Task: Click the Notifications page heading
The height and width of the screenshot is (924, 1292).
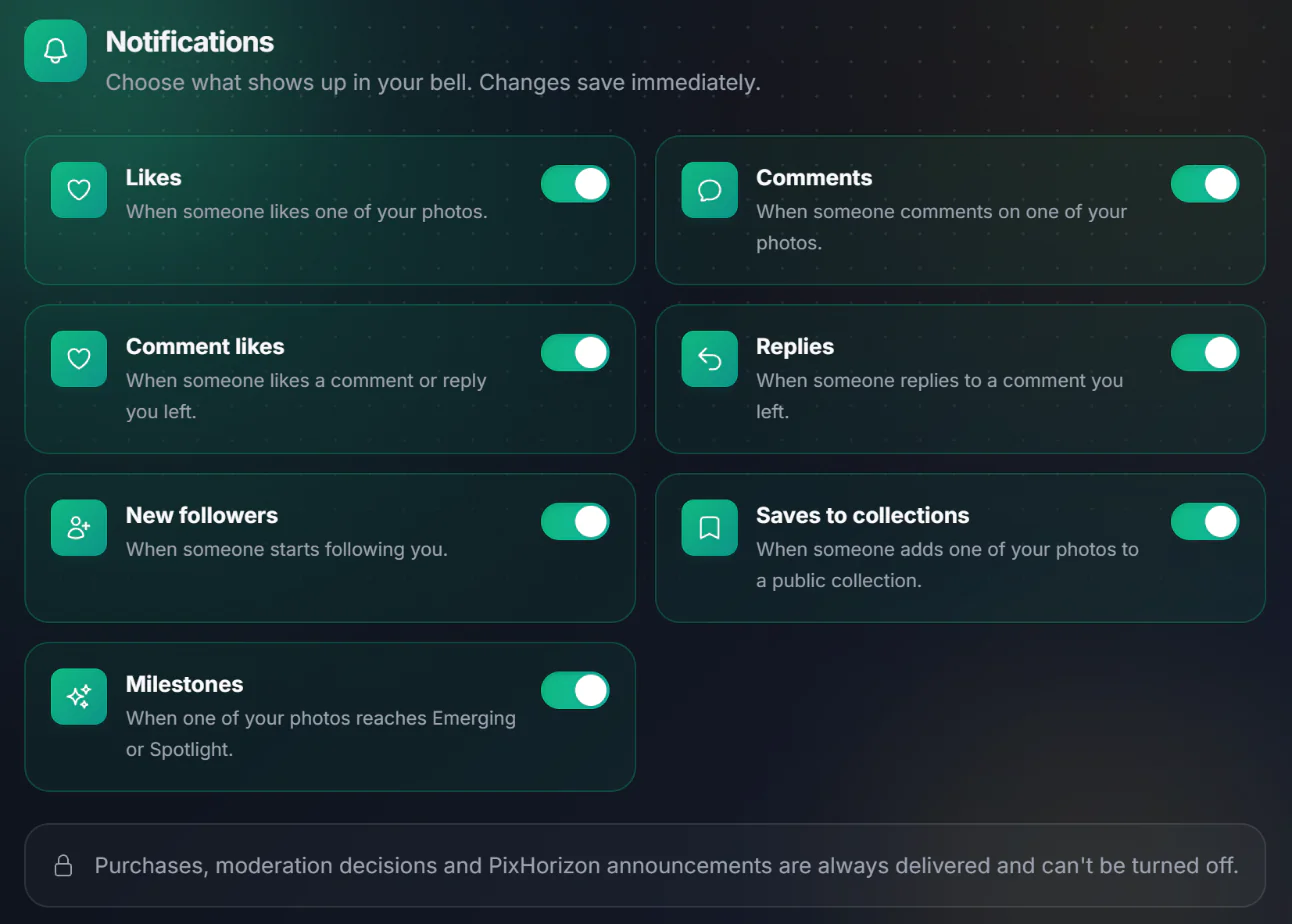Action: coord(190,42)
